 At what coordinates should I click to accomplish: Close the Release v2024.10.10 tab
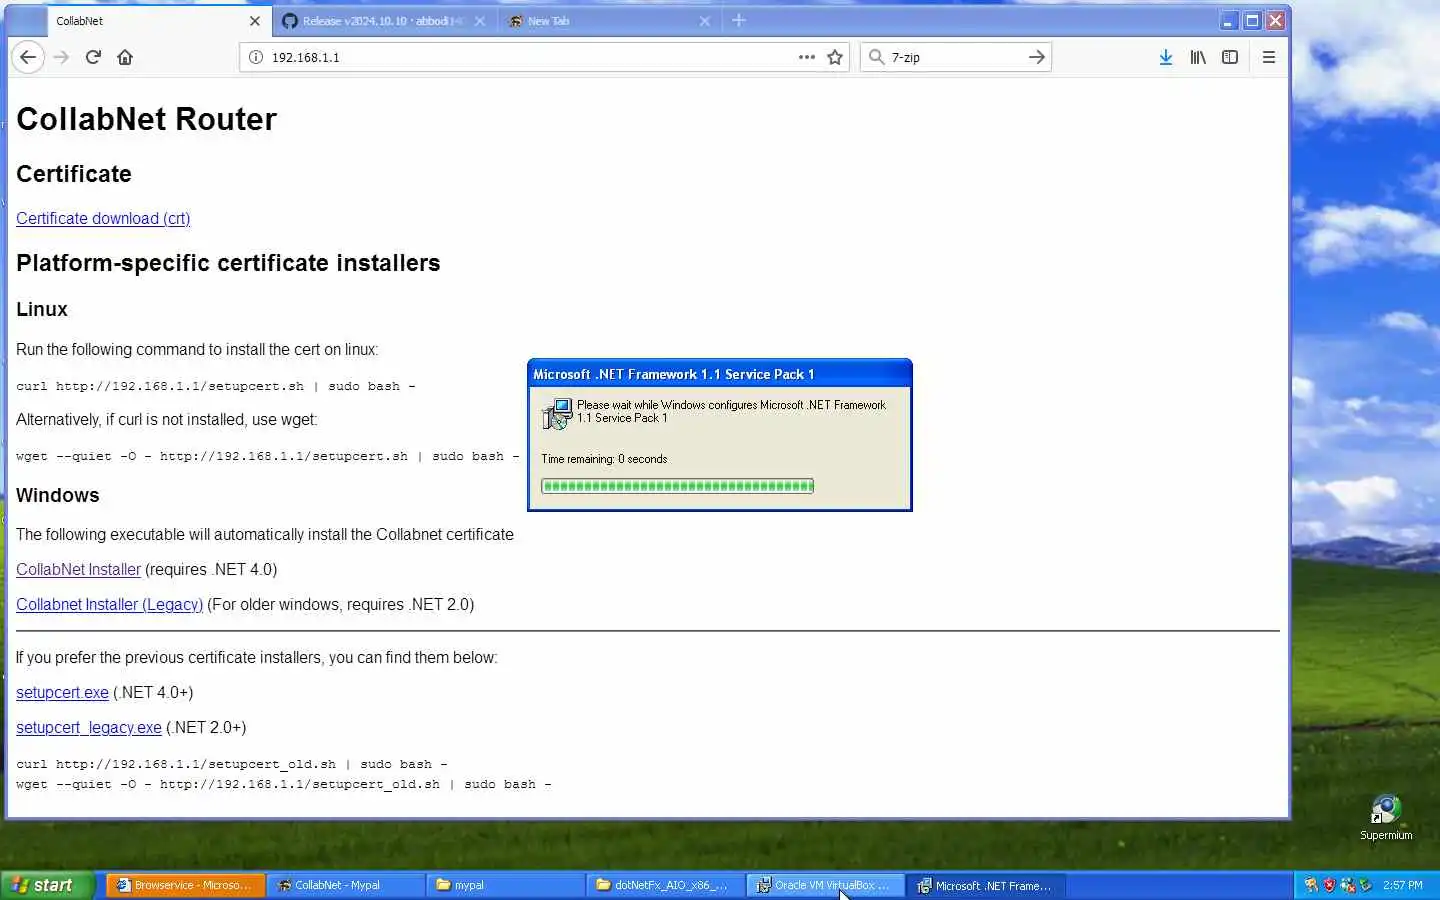480,21
